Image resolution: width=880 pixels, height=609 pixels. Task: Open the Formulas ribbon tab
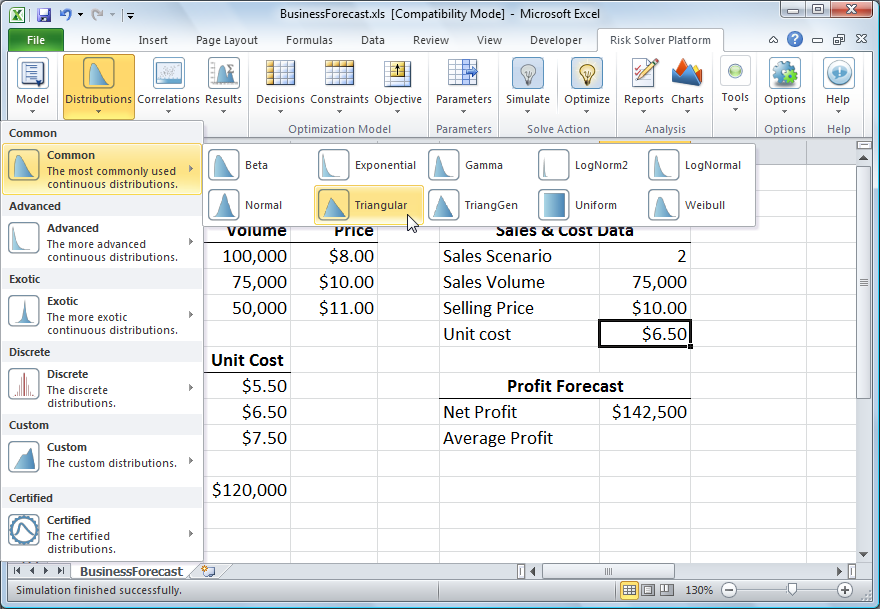click(x=309, y=41)
